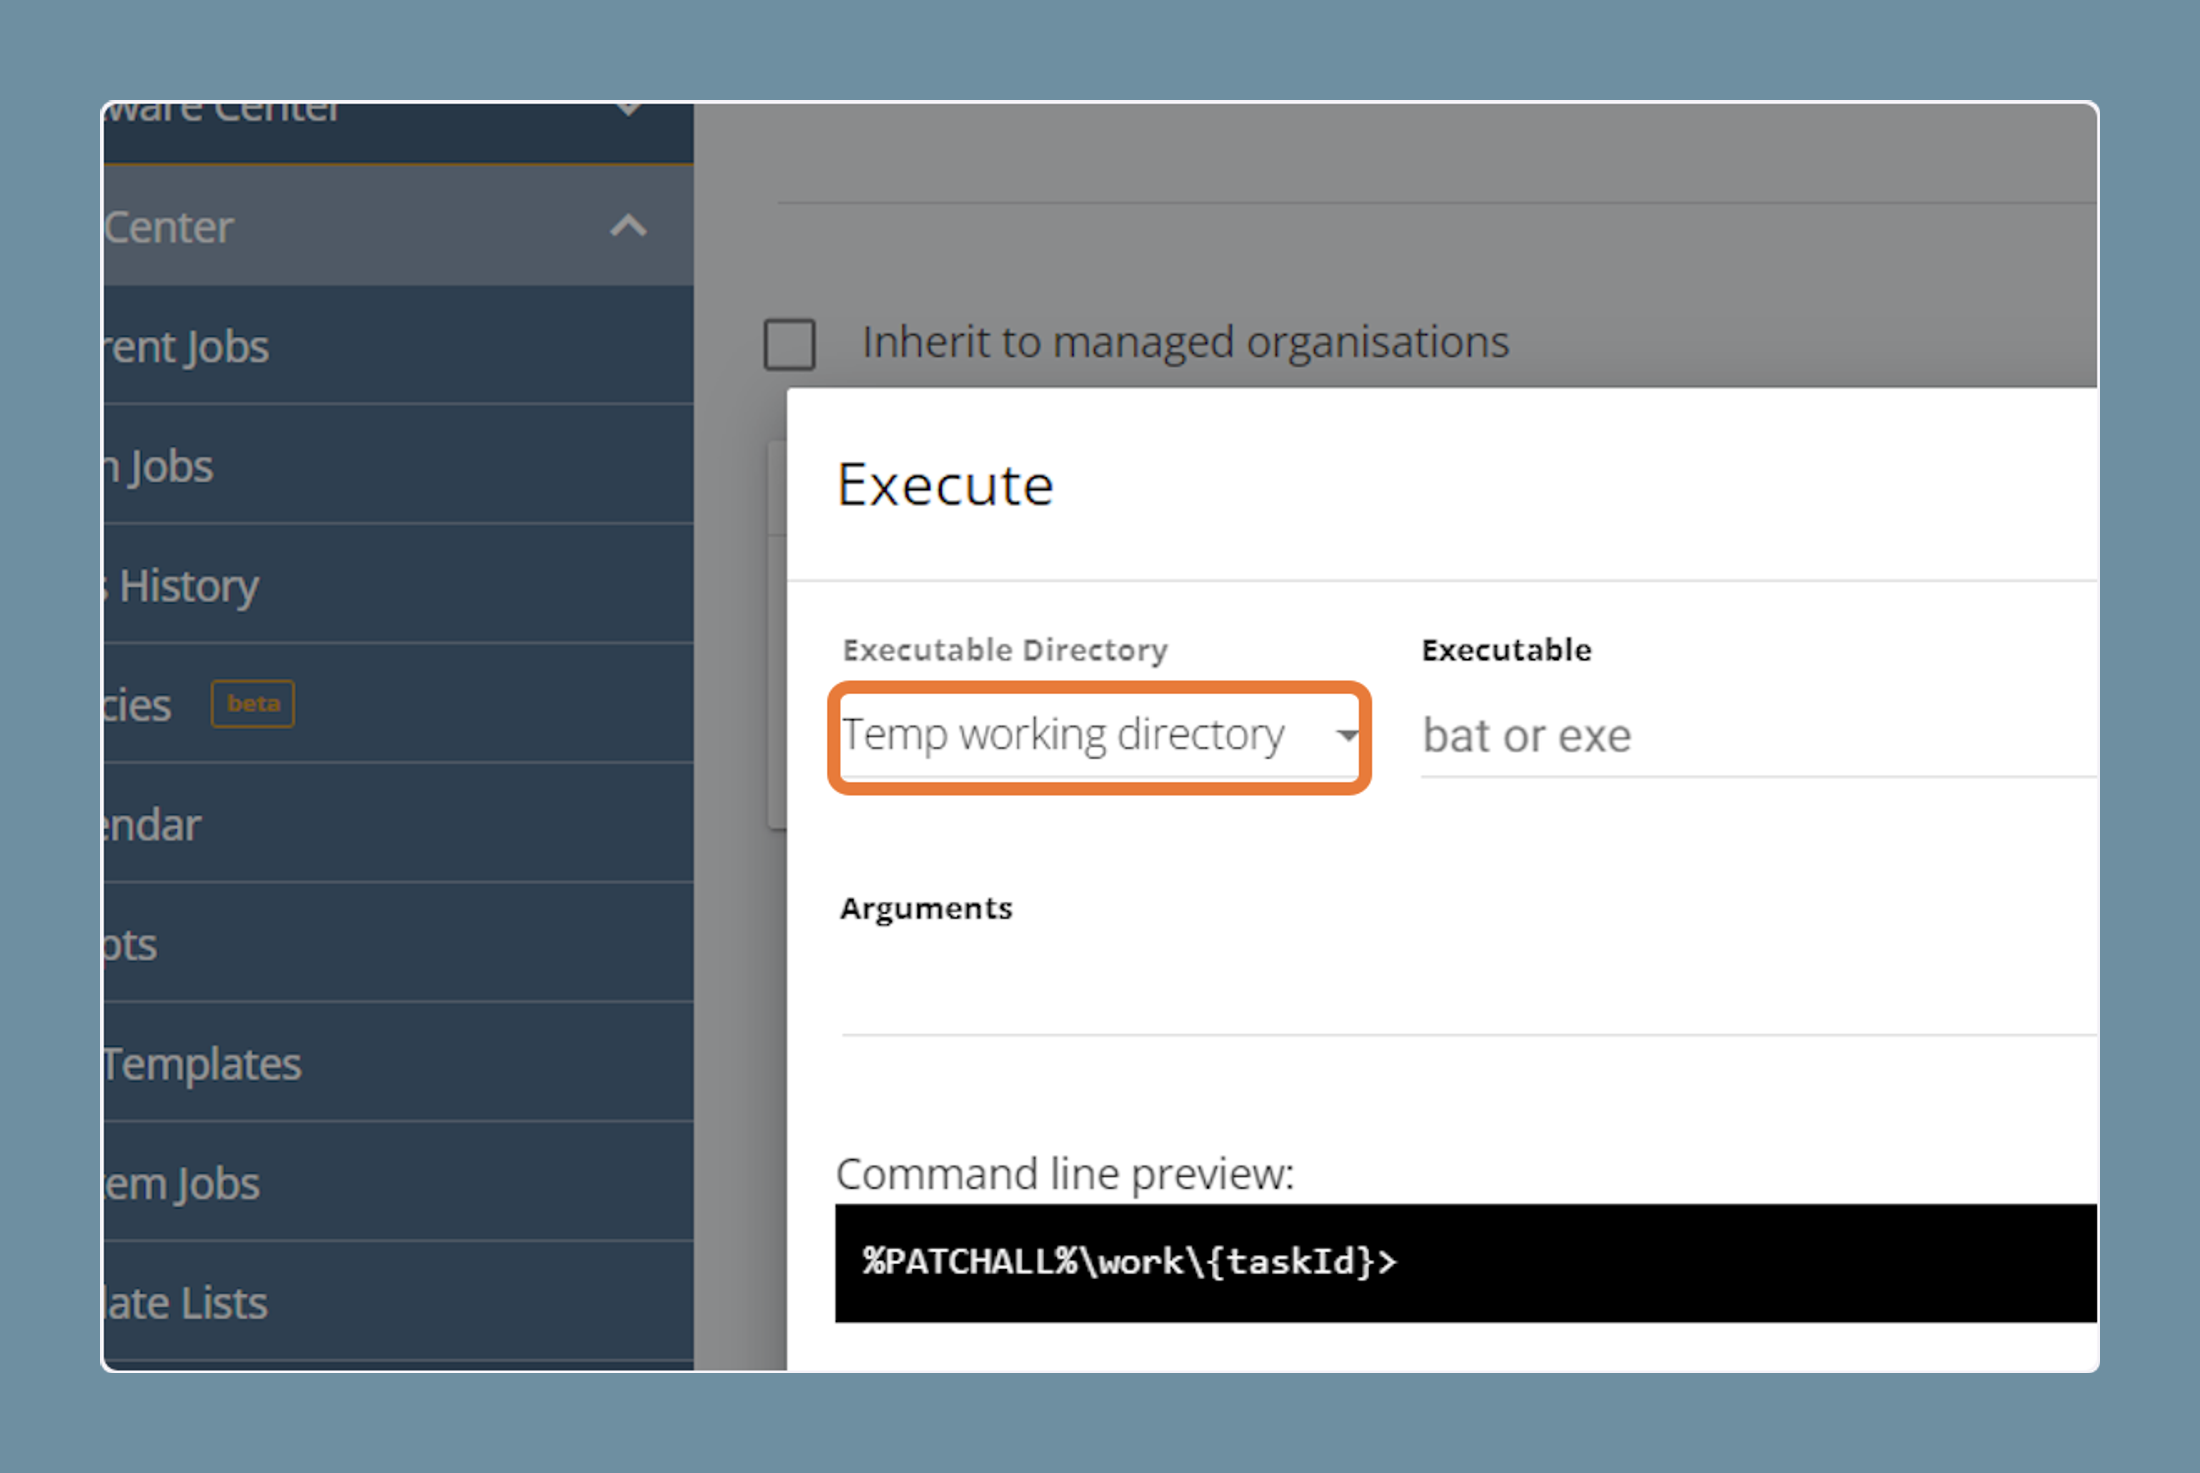This screenshot has height=1473, width=2200.
Task: Open the Templates sidebar entry
Action: click(398, 1063)
